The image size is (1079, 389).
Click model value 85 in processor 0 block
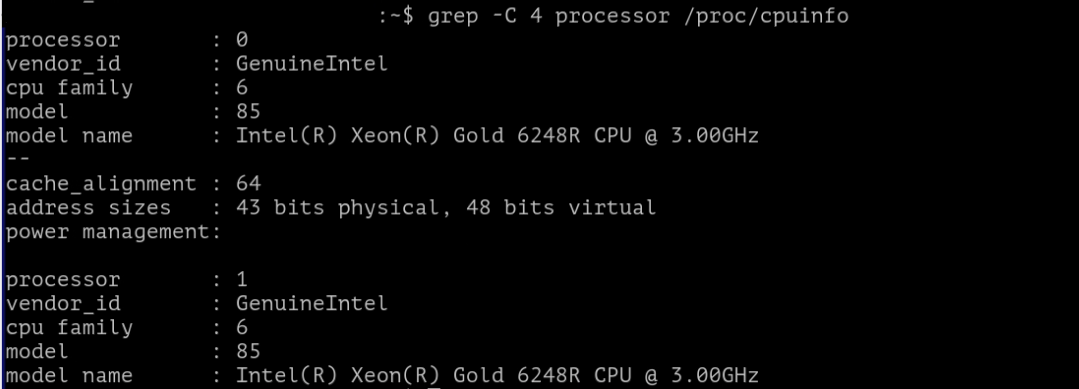tap(248, 112)
